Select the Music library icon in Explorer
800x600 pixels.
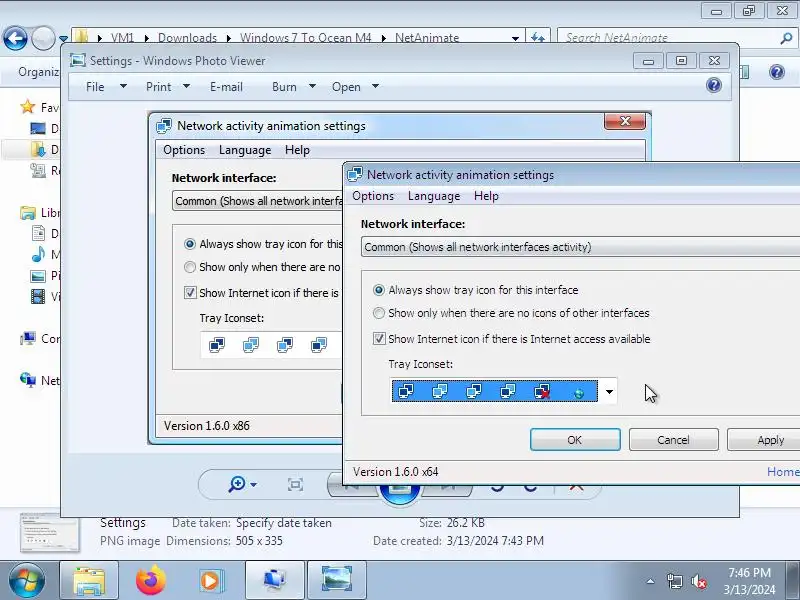tap(38, 254)
